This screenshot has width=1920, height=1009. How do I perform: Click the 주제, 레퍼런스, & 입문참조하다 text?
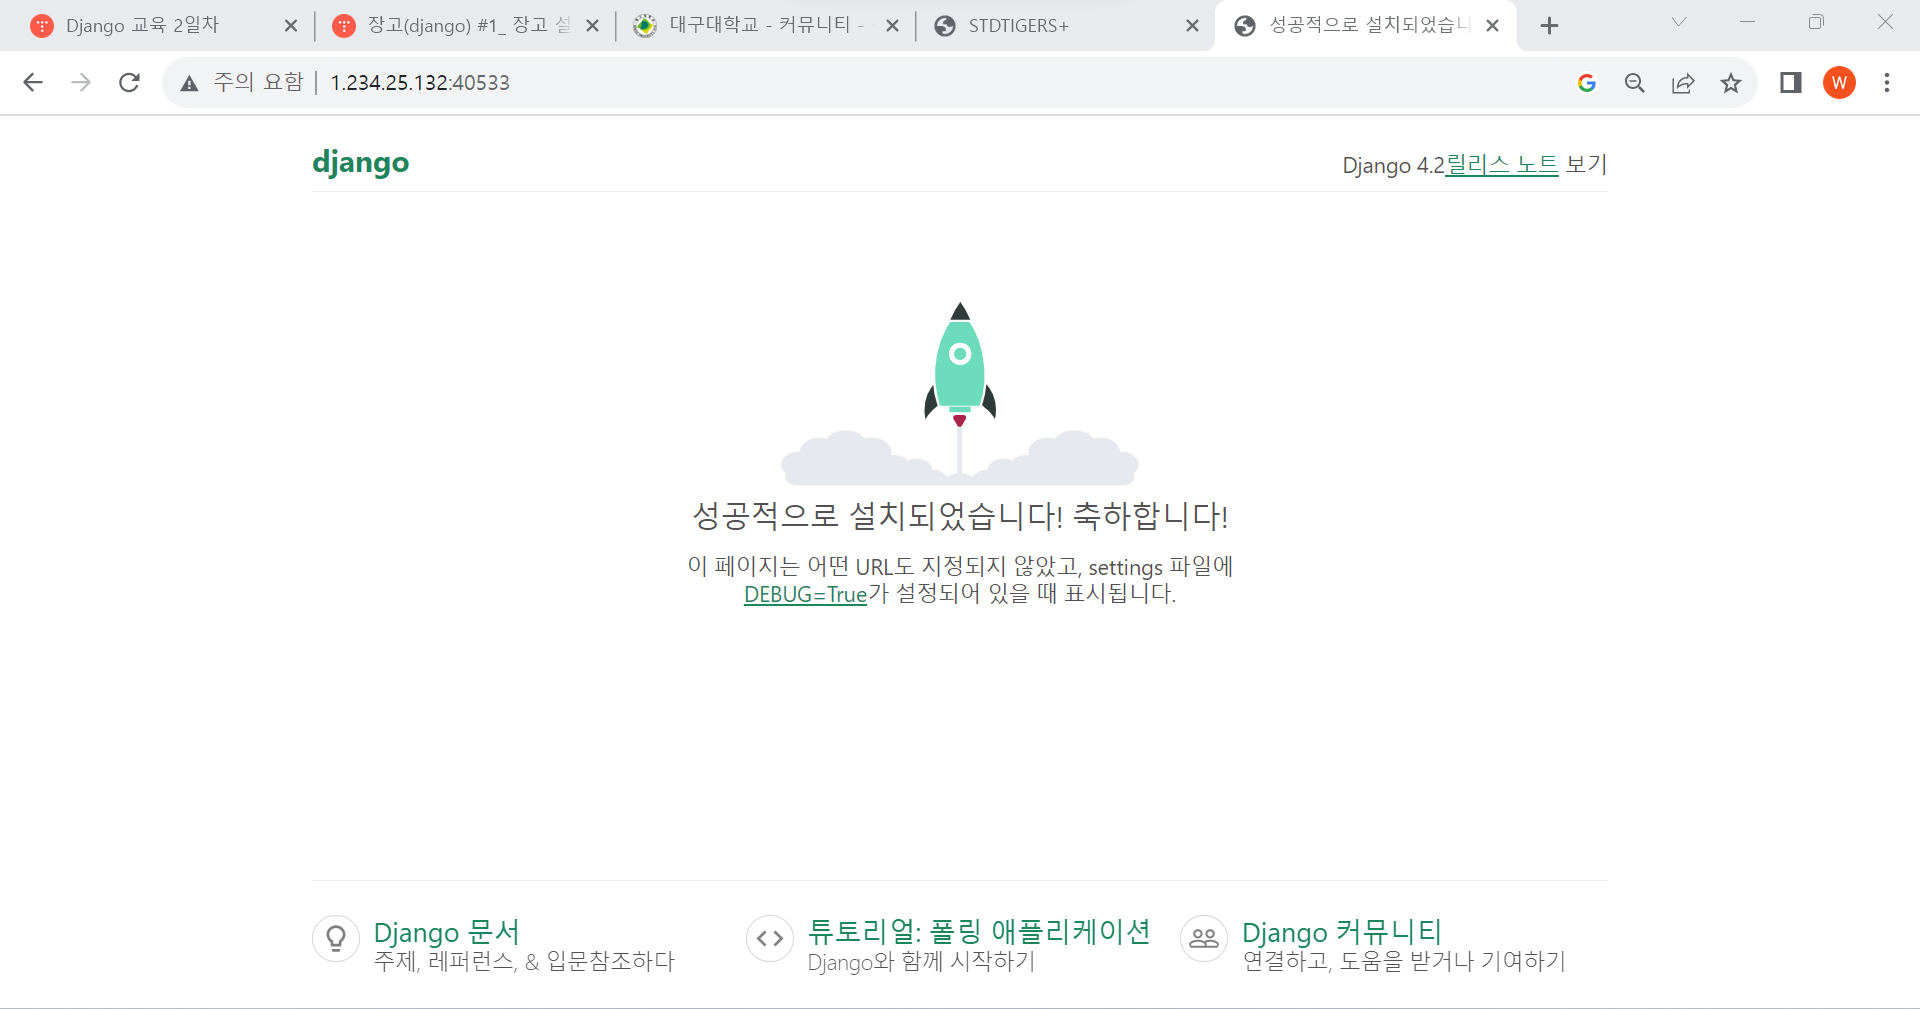click(x=524, y=962)
